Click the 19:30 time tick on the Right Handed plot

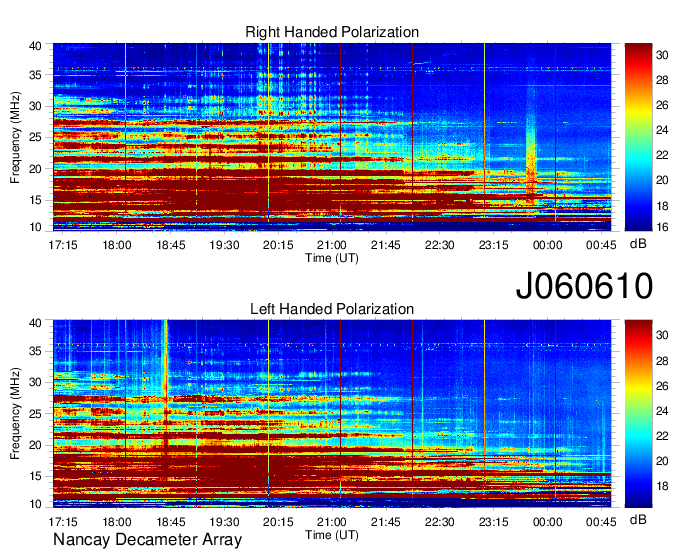225,245
